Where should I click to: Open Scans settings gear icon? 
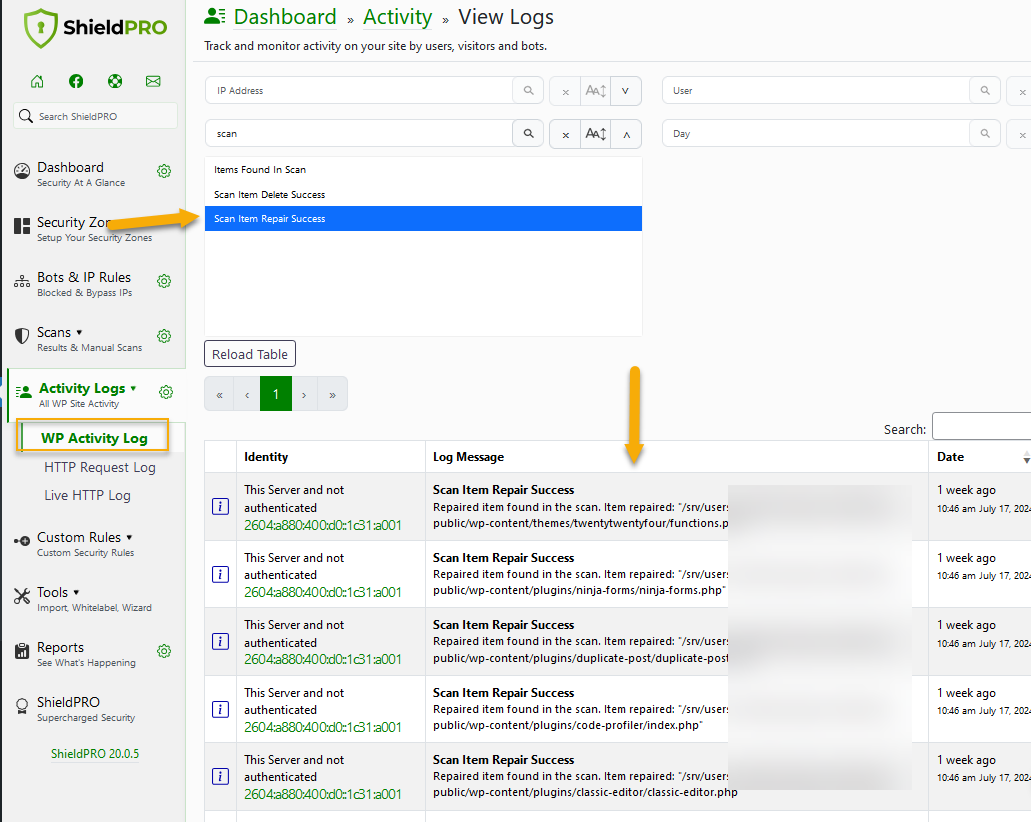point(164,337)
